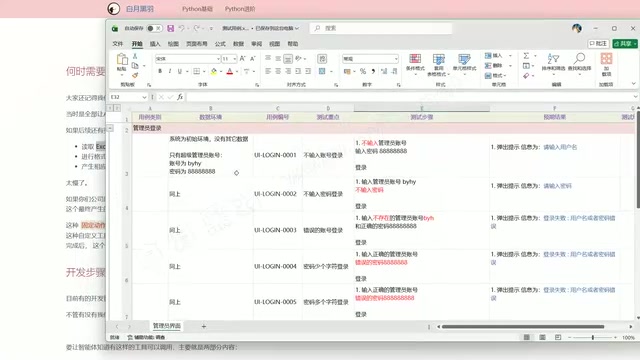Click the Paste clipboard icon
640x360 pixels.
tap(122, 60)
